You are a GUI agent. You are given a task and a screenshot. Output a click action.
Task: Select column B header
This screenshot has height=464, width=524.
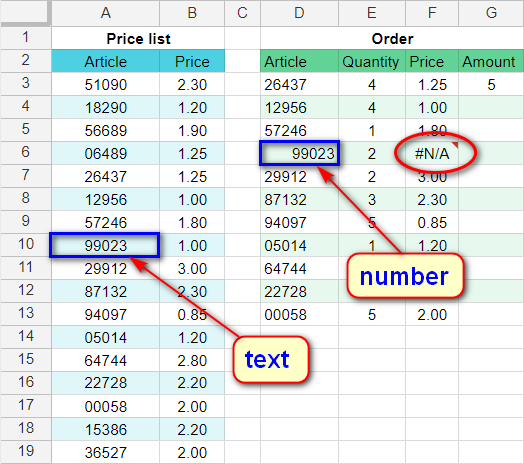(x=192, y=13)
